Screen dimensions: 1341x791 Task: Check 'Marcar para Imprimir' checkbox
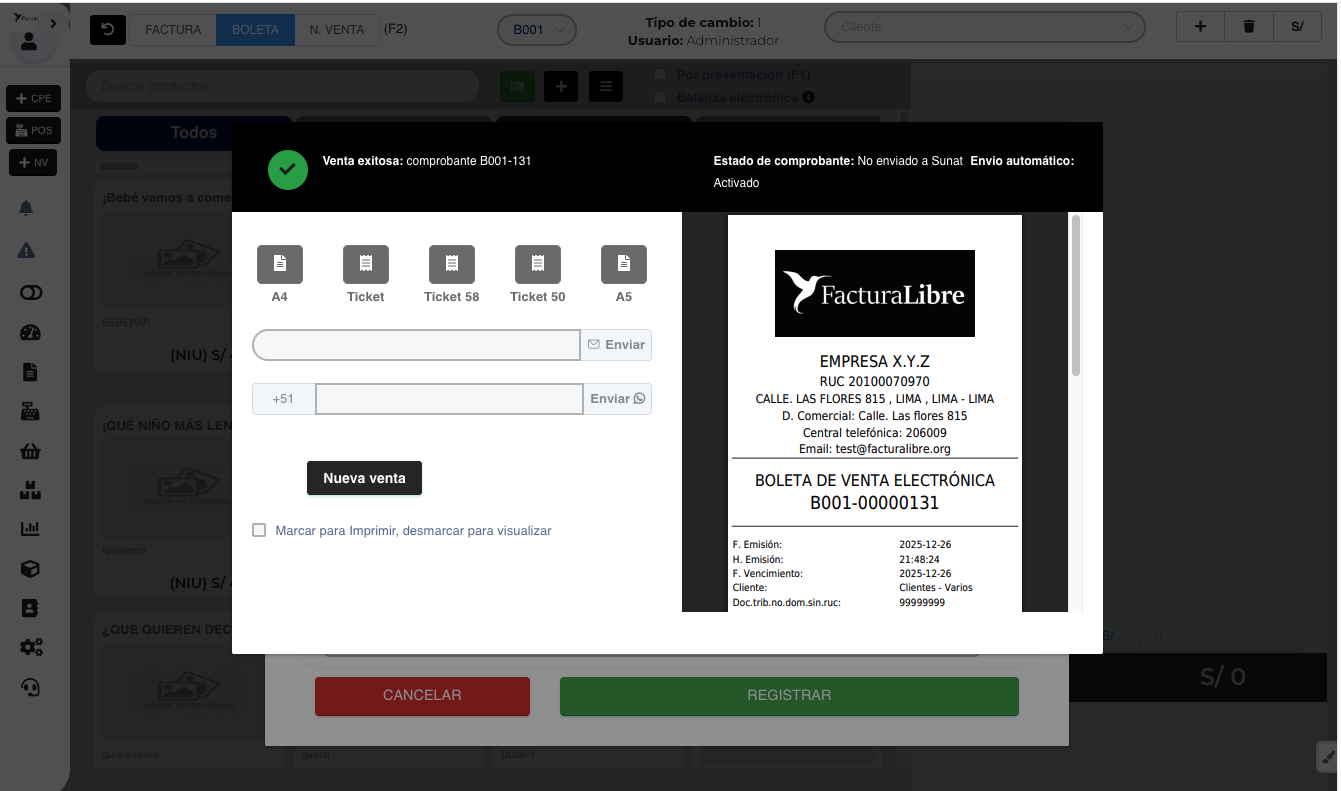[x=260, y=531]
